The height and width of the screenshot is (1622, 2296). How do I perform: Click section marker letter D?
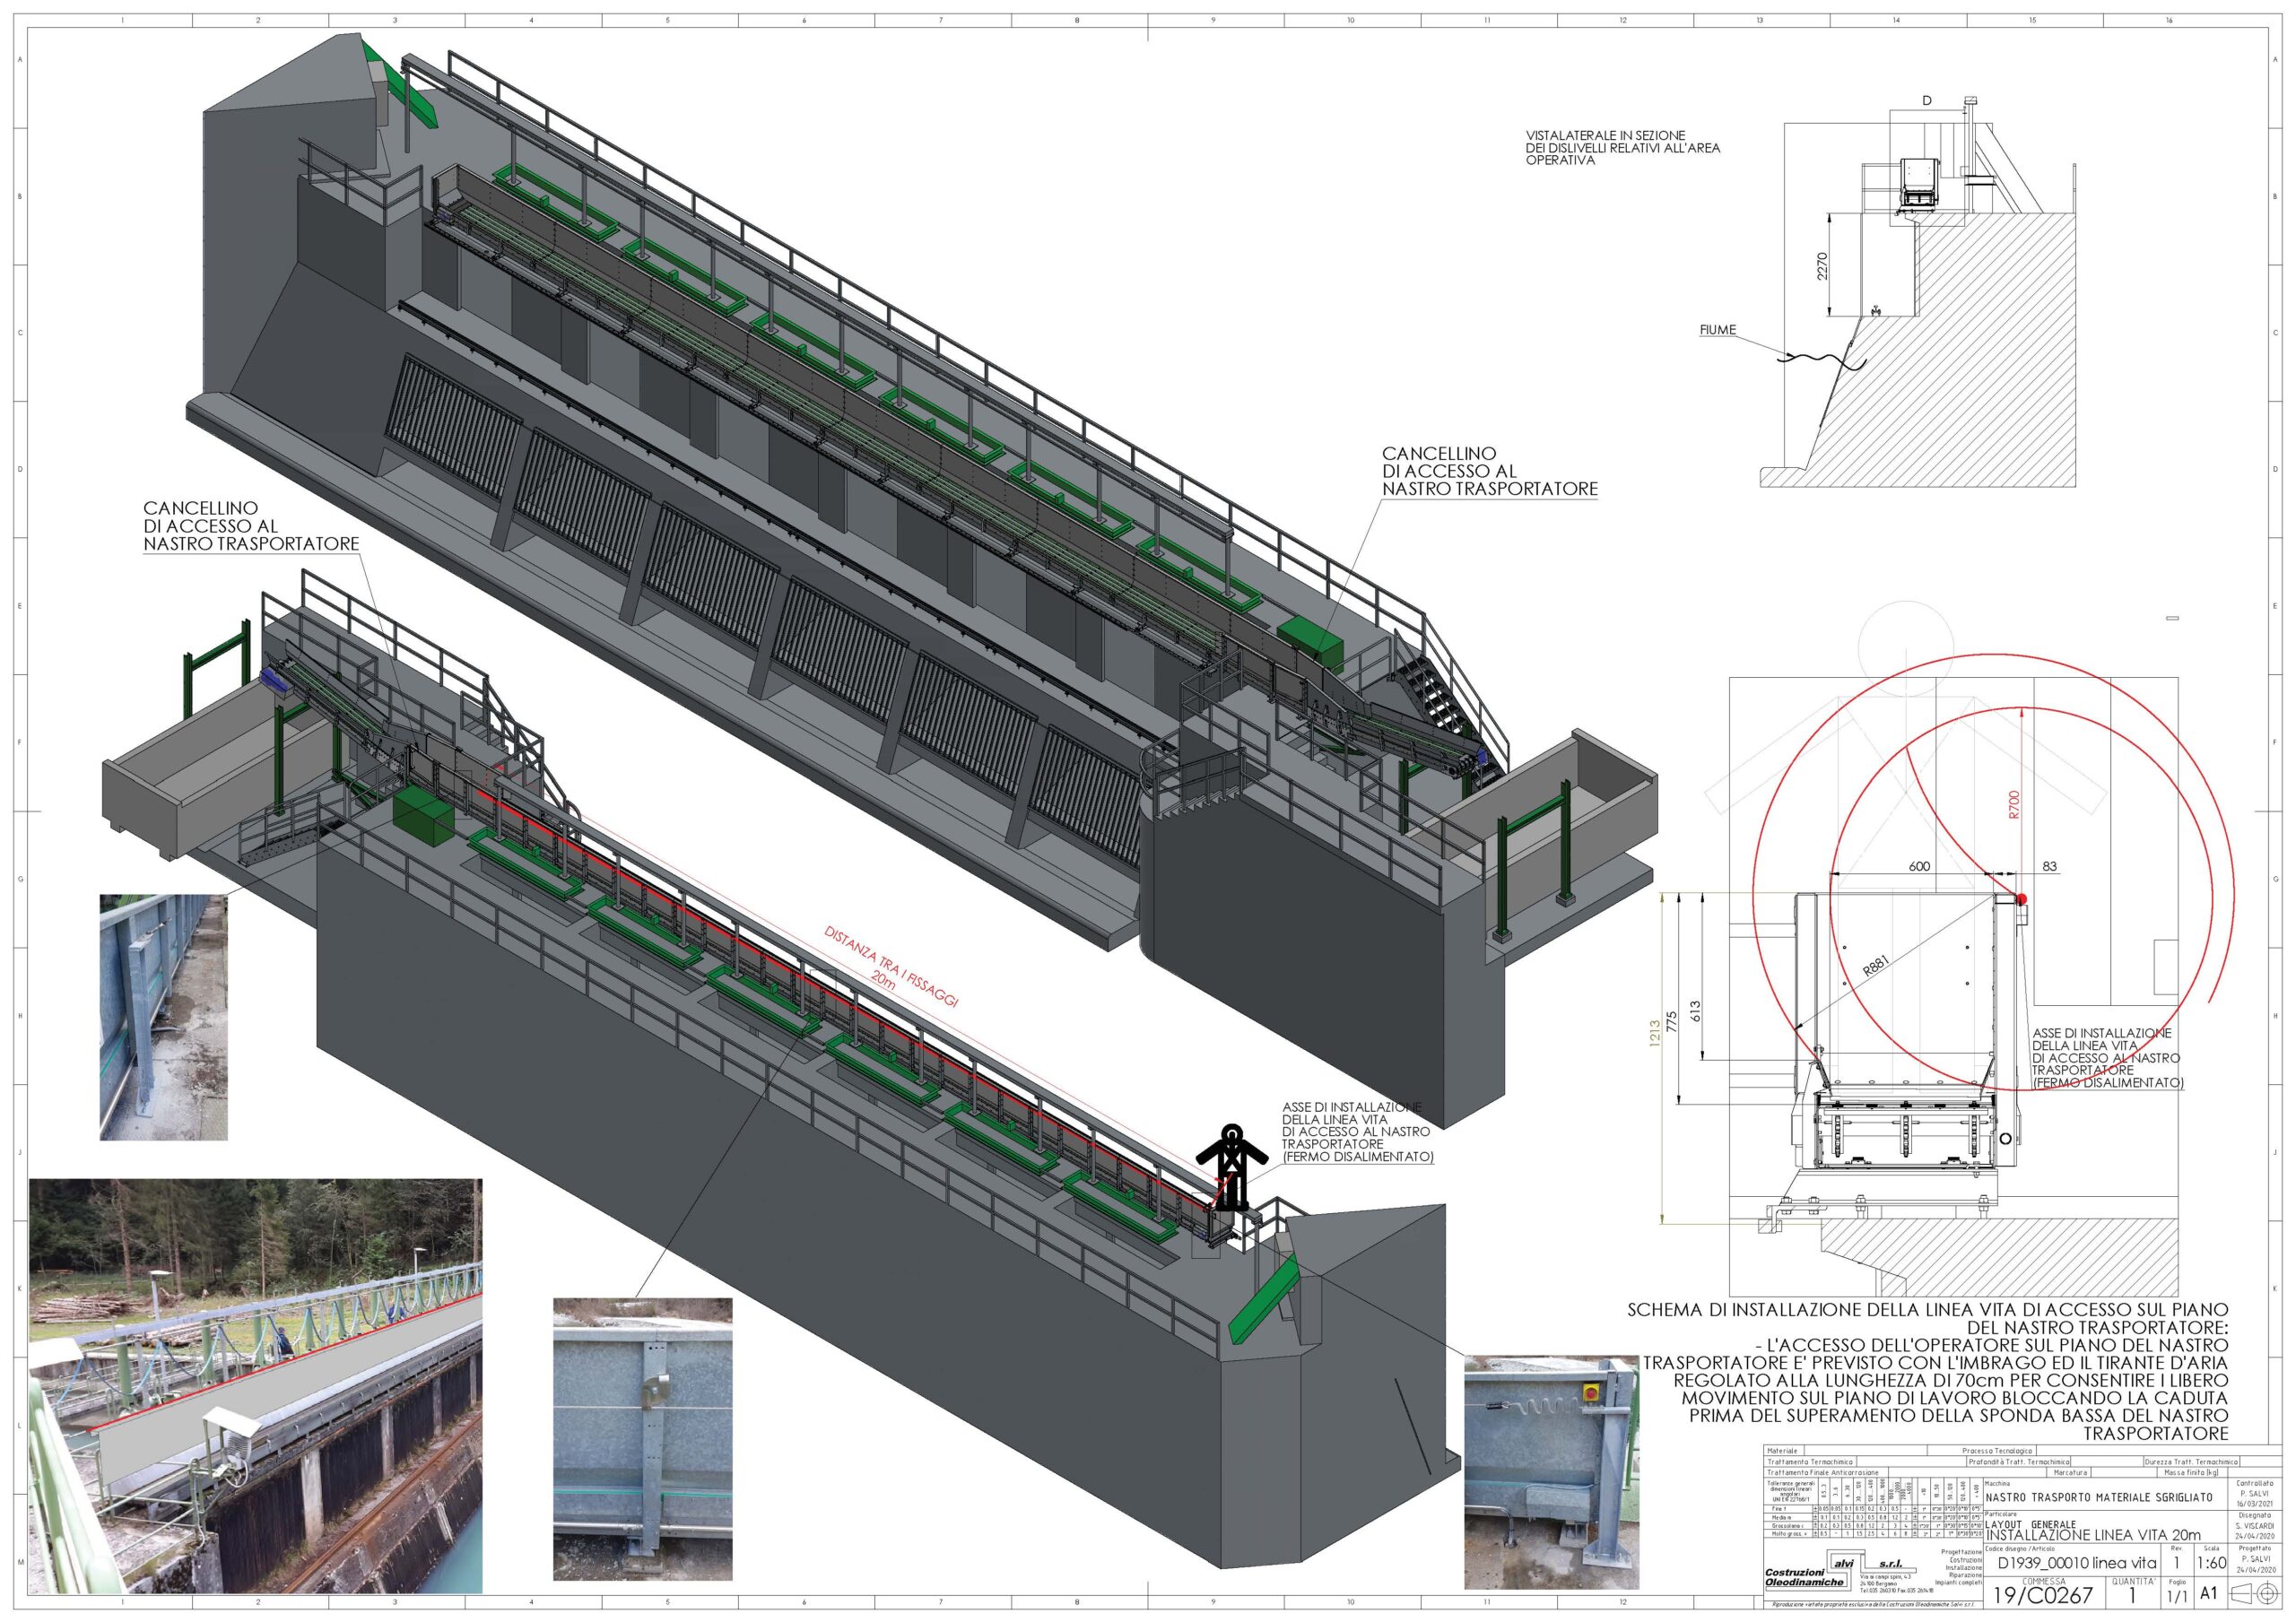coord(1927,101)
